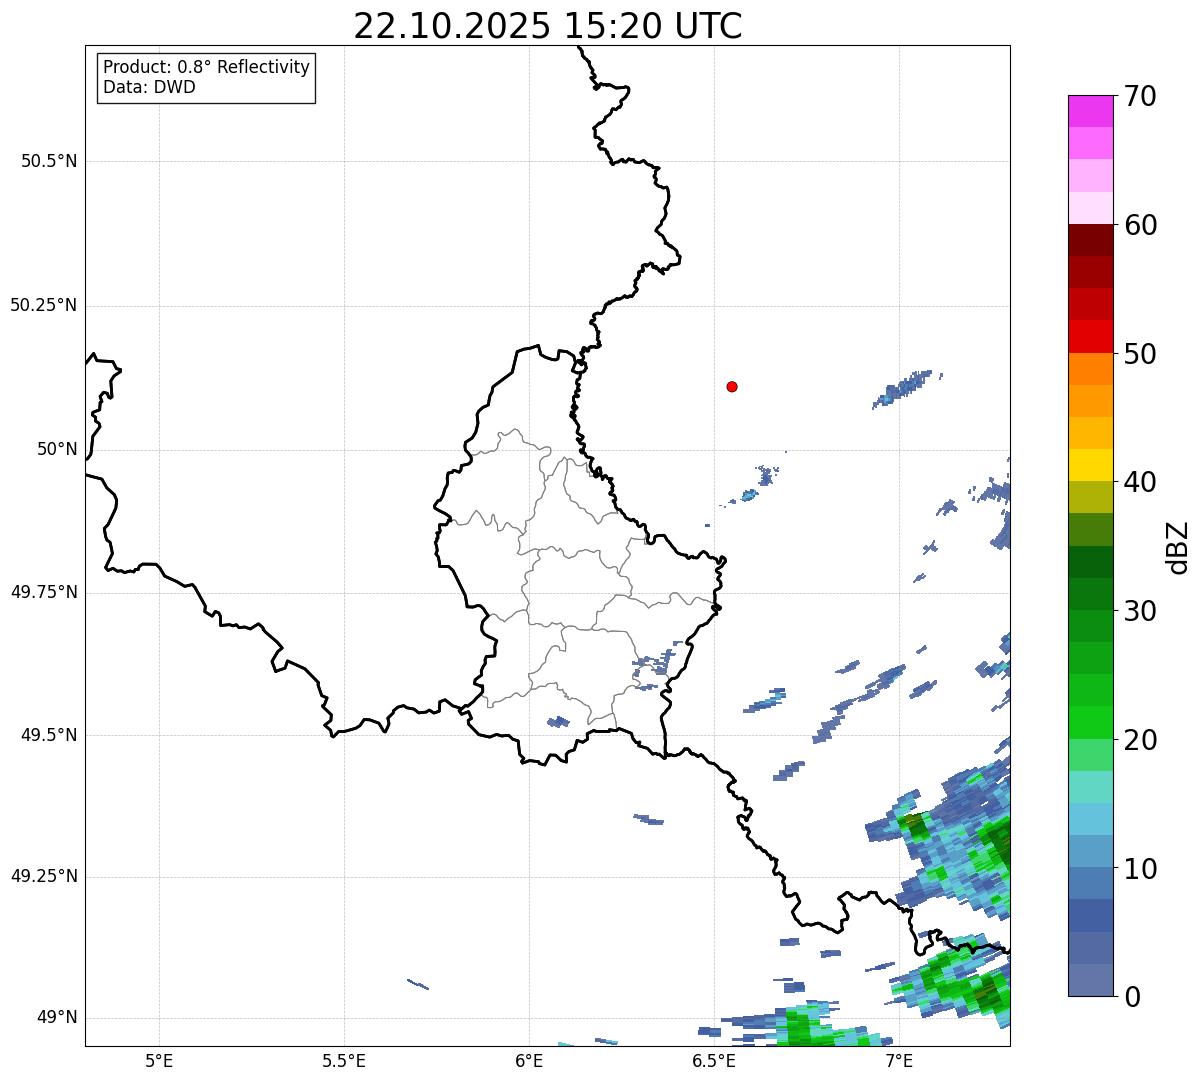Click the small radar echo near 5.7°E 49.05°N

(418, 984)
